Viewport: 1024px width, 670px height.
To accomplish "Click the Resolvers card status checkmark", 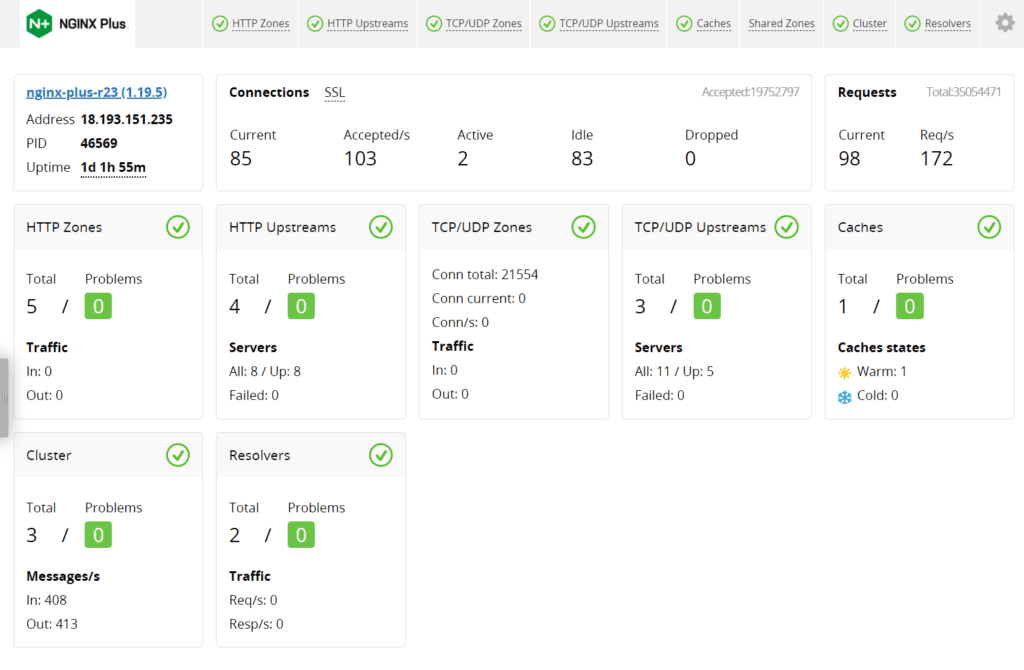I will tap(381, 455).
